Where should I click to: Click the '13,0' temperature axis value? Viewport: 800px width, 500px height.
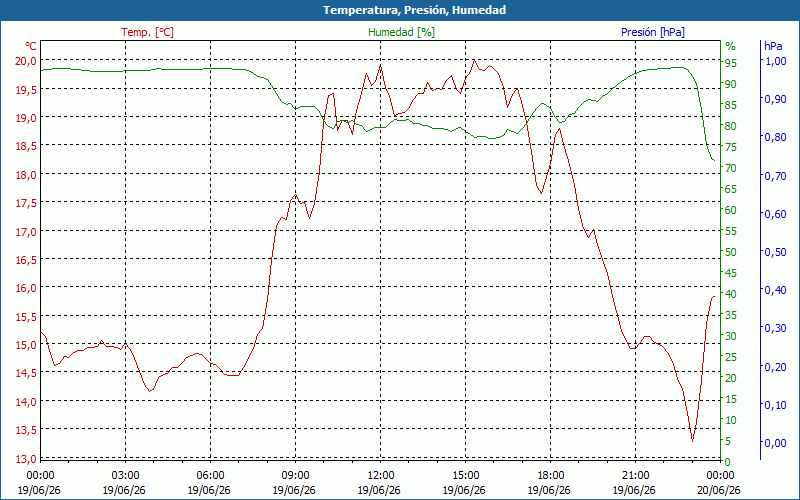(27, 458)
